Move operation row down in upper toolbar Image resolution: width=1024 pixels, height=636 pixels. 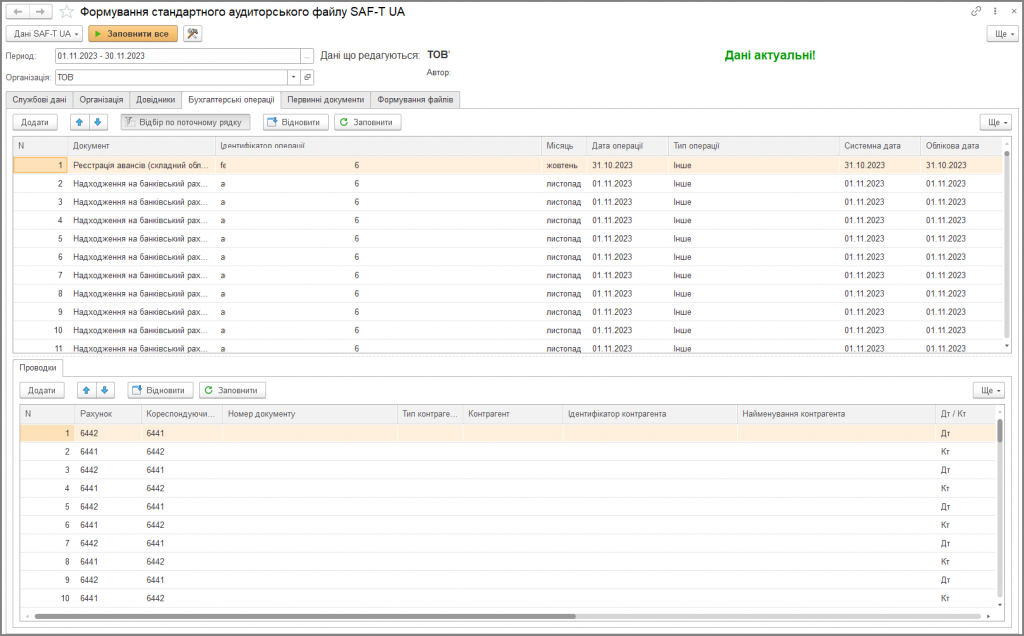97,122
